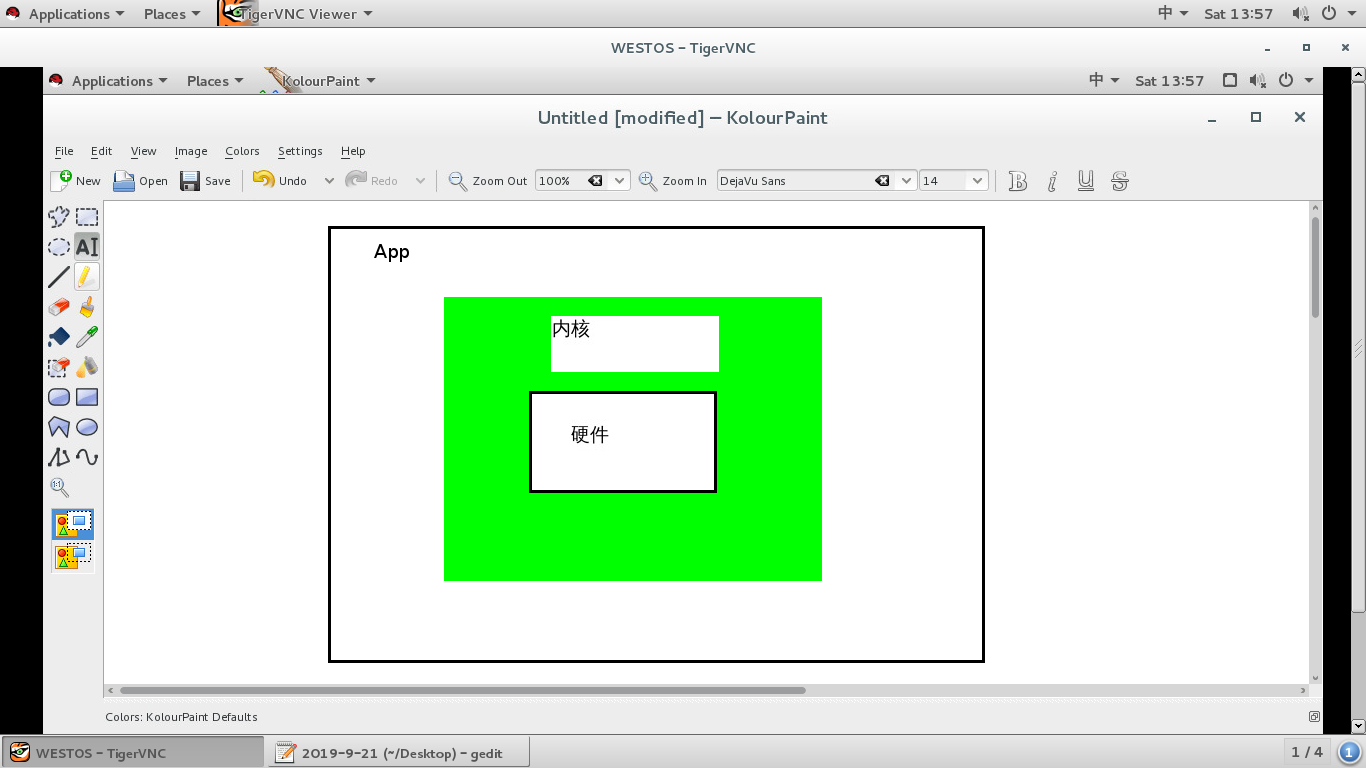The width and height of the screenshot is (1366, 768).
Task: Expand the Redo history dropdown arrow
Action: pyautogui.click(x=420, y=181)
